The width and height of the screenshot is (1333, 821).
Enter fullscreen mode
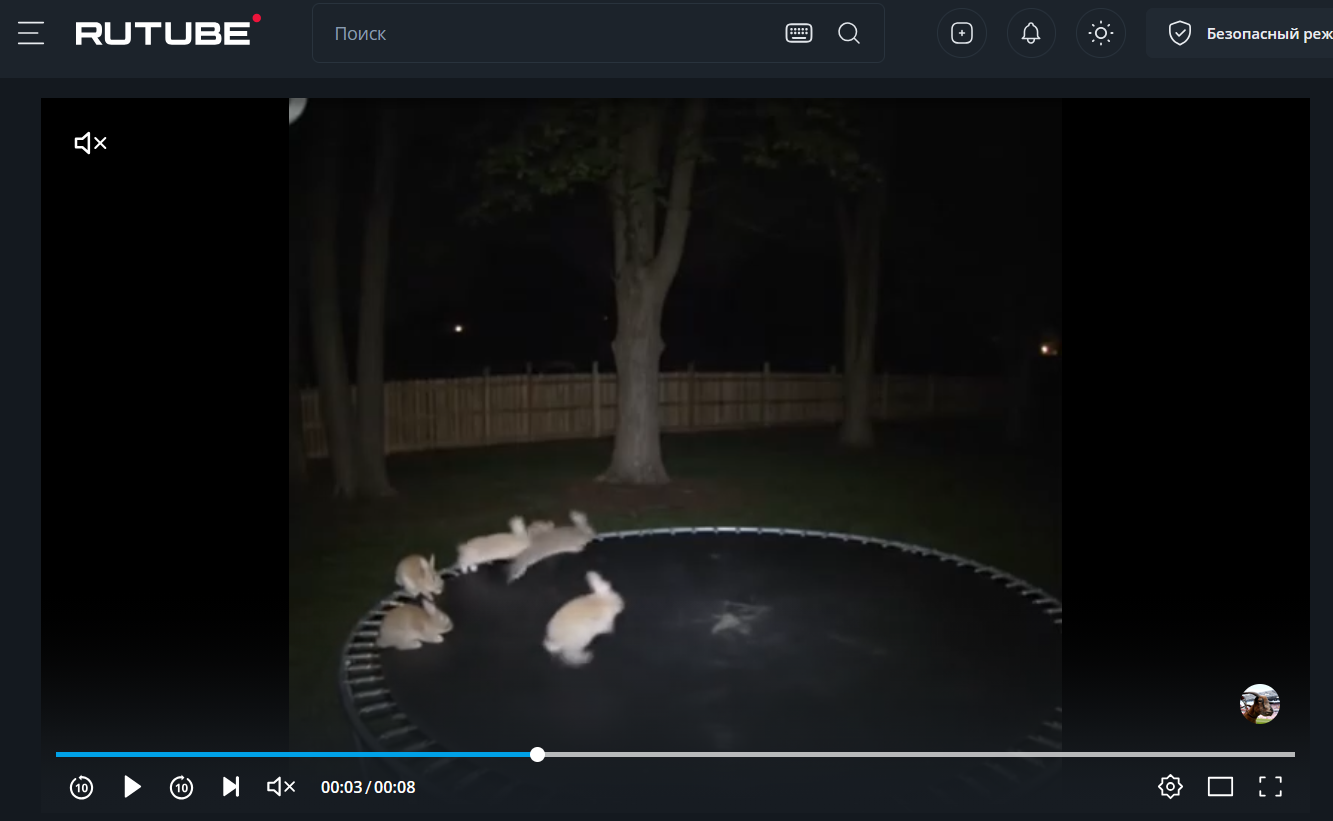click(x=1270, y=787)
